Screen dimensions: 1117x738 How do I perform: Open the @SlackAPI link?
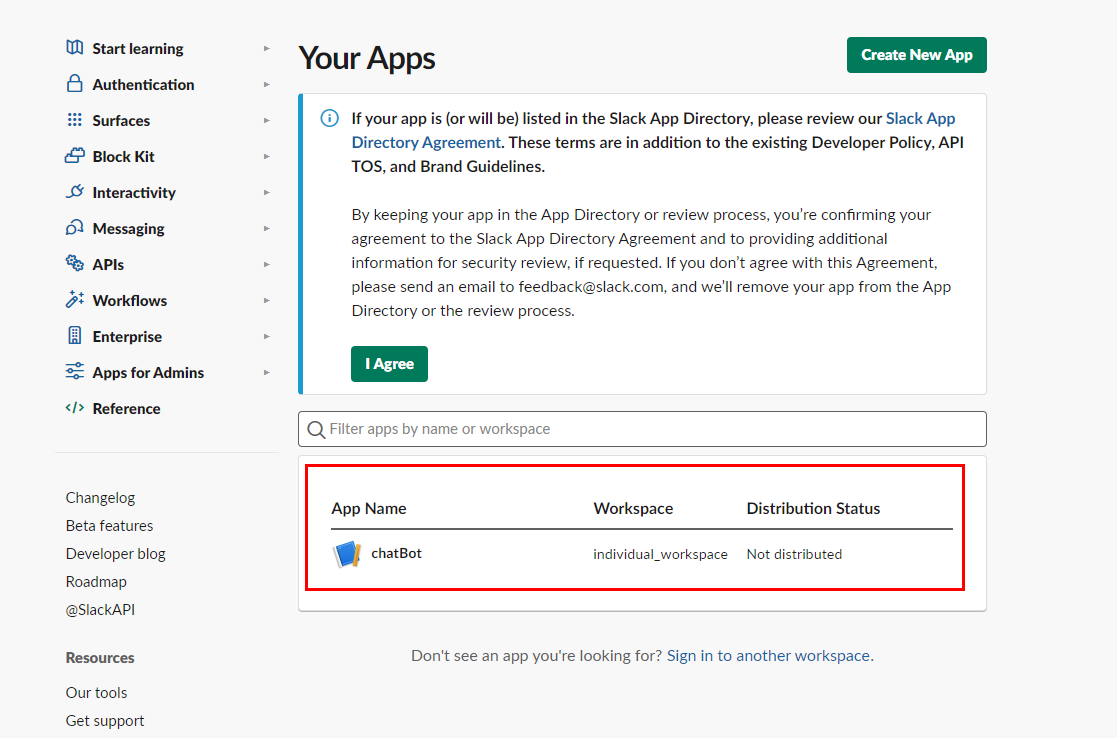(100, 610)
